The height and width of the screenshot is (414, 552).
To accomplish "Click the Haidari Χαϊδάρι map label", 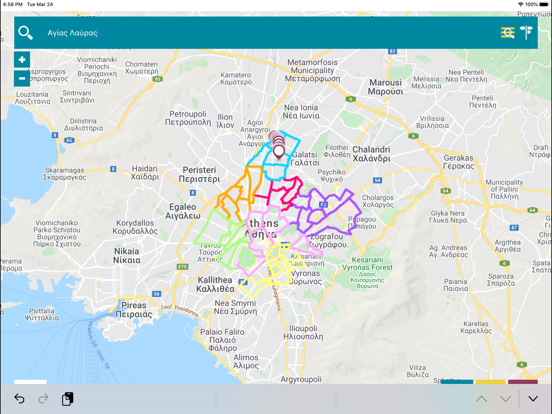I will point(144,172).
